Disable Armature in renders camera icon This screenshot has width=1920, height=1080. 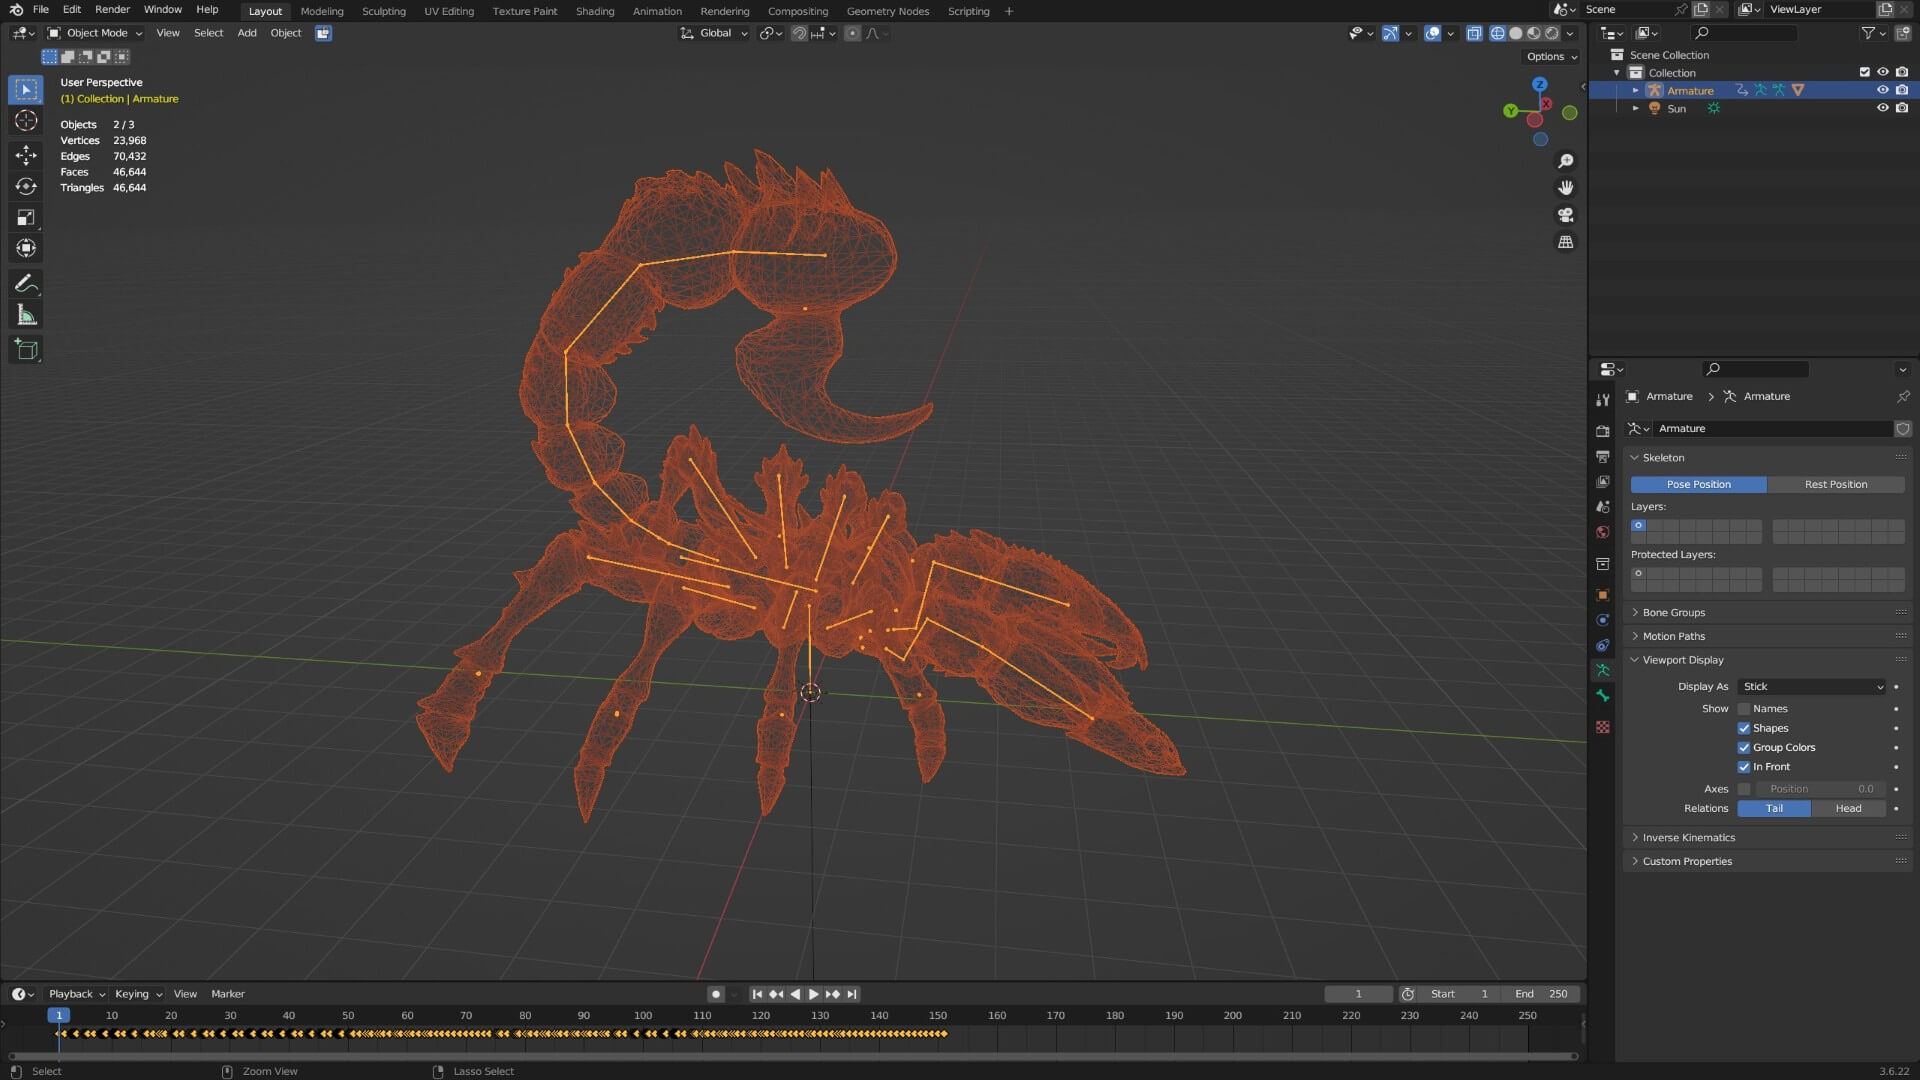[1902, 90]
